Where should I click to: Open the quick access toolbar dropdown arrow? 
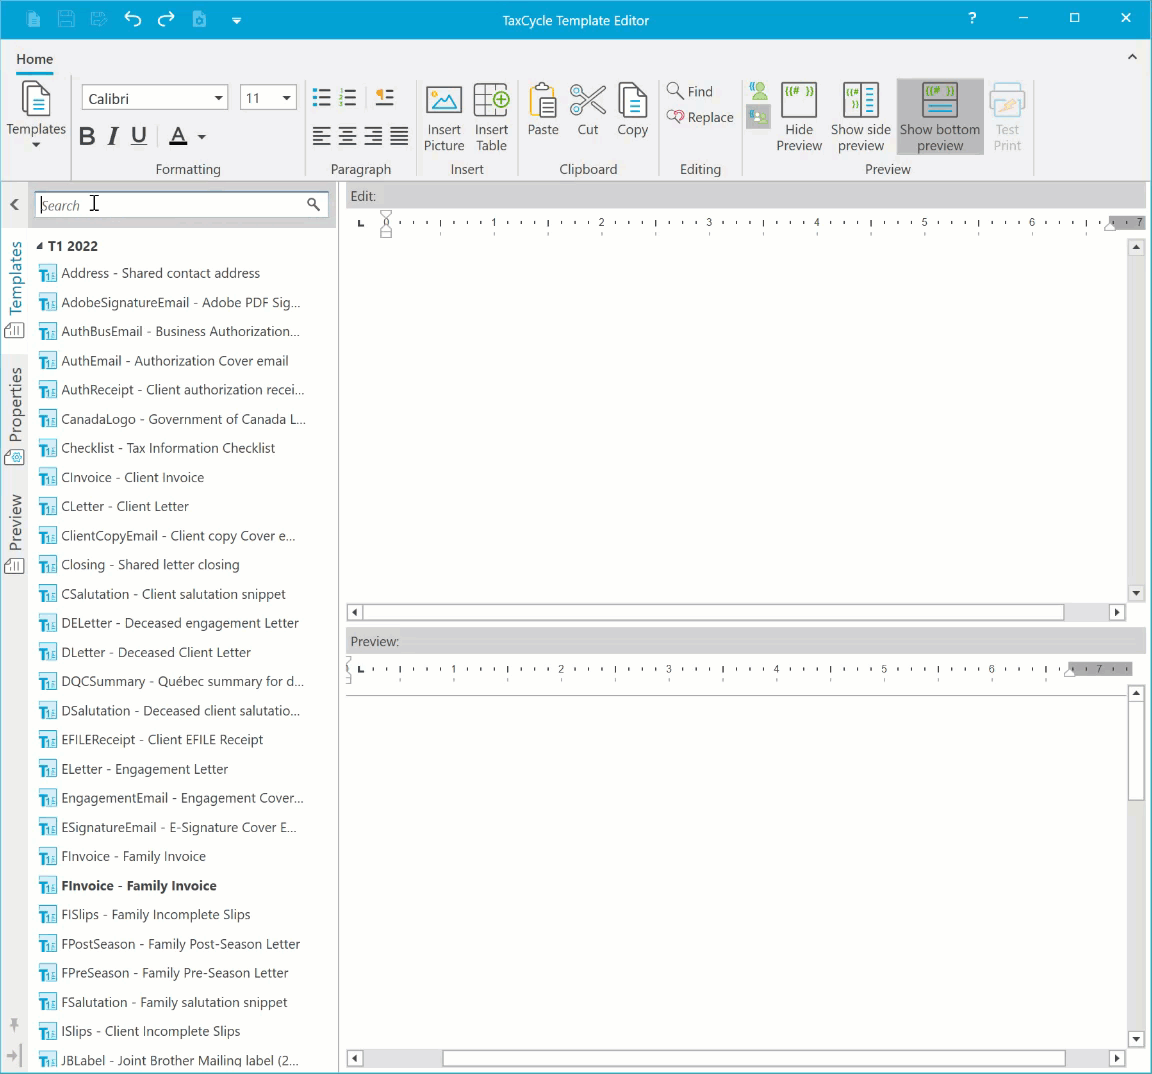[236, 21]
